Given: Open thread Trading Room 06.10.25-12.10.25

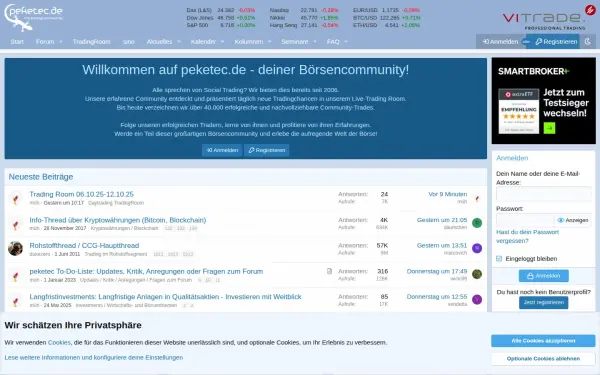Looking at the screenshot, I should (82, 194).
